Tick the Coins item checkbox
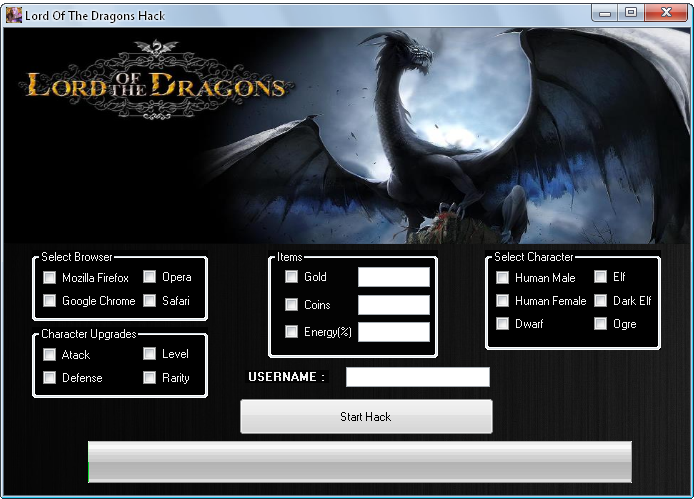Image resolution: width=694 pixels, height=499 pixels. coord(291,304)
